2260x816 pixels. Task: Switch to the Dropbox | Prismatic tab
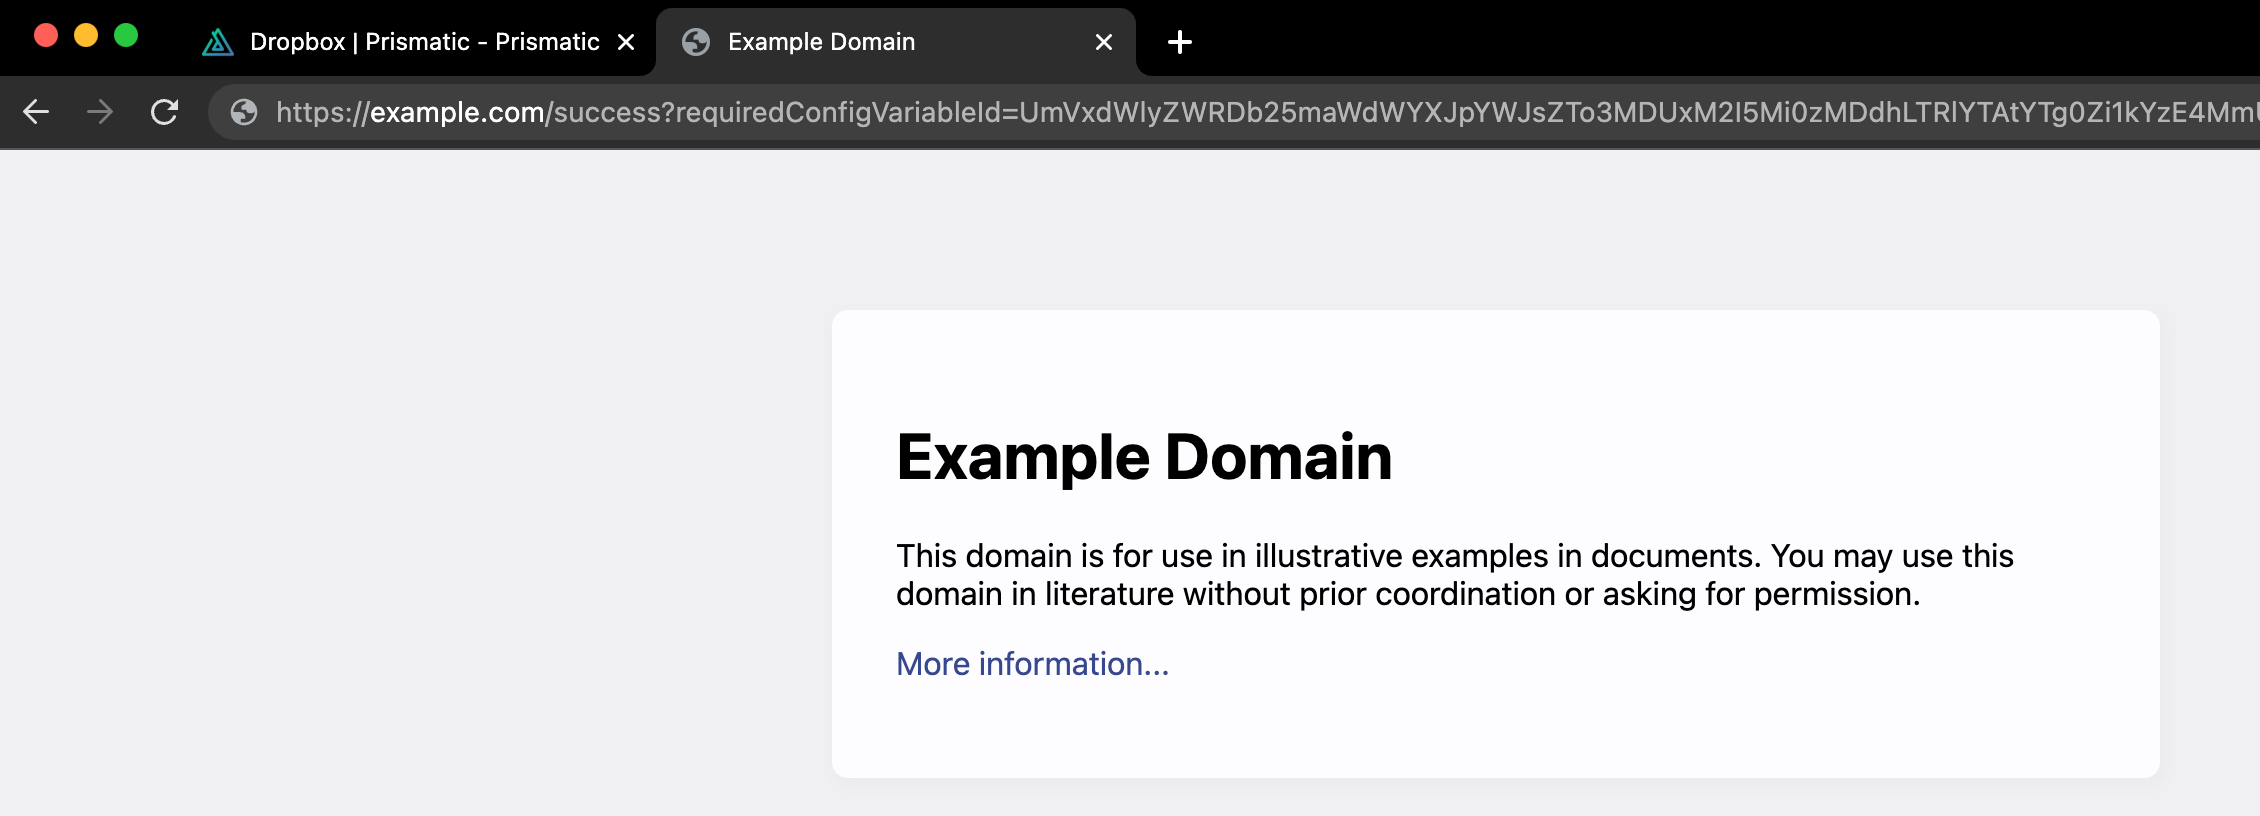[x=418, y=42]
